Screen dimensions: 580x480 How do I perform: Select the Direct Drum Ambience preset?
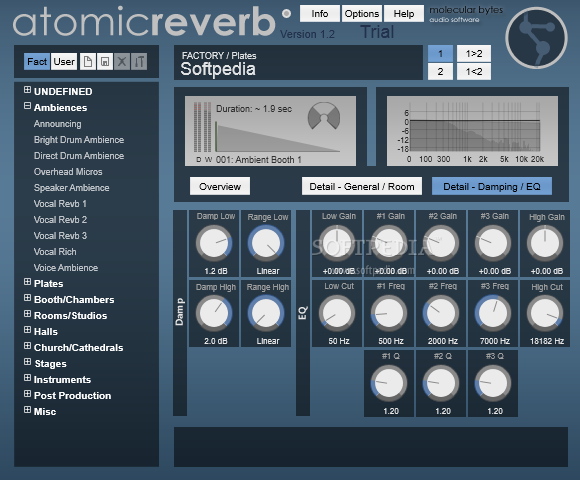click(x=79, y=156)
